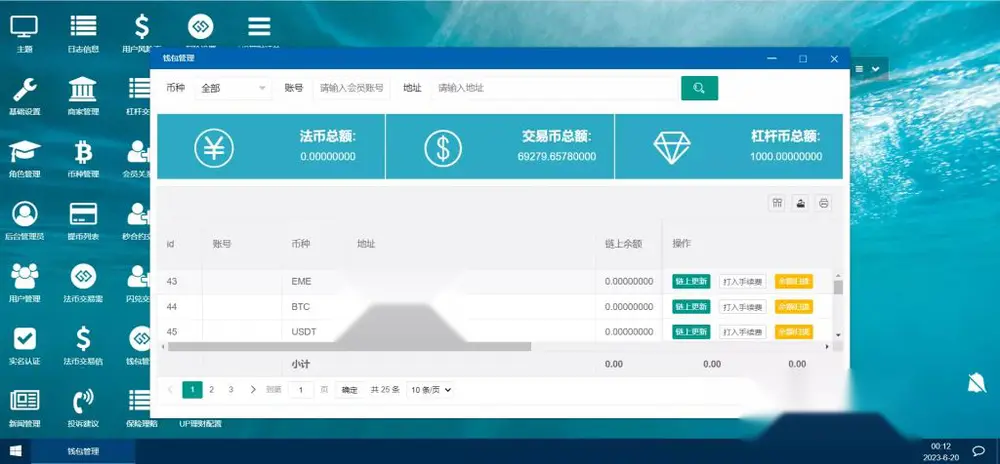
Task: Go to page 2
Action: pyautogui.click(x=212, y=389)
